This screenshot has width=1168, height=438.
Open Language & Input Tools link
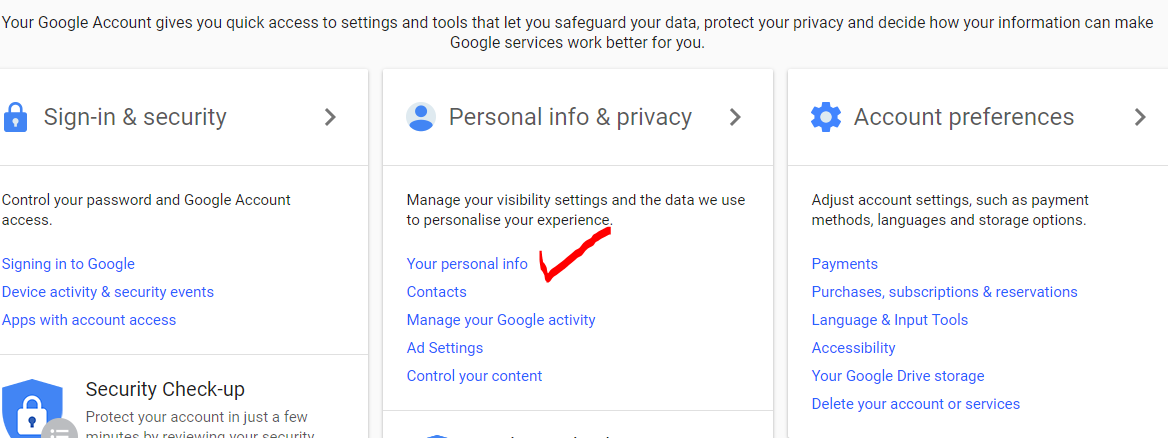890,320
